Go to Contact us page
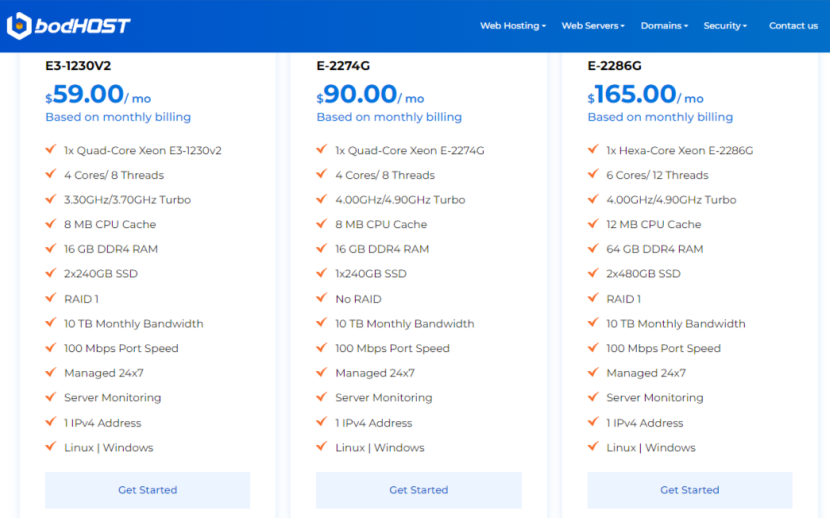 pyautogui.click(x=793, y=26)
